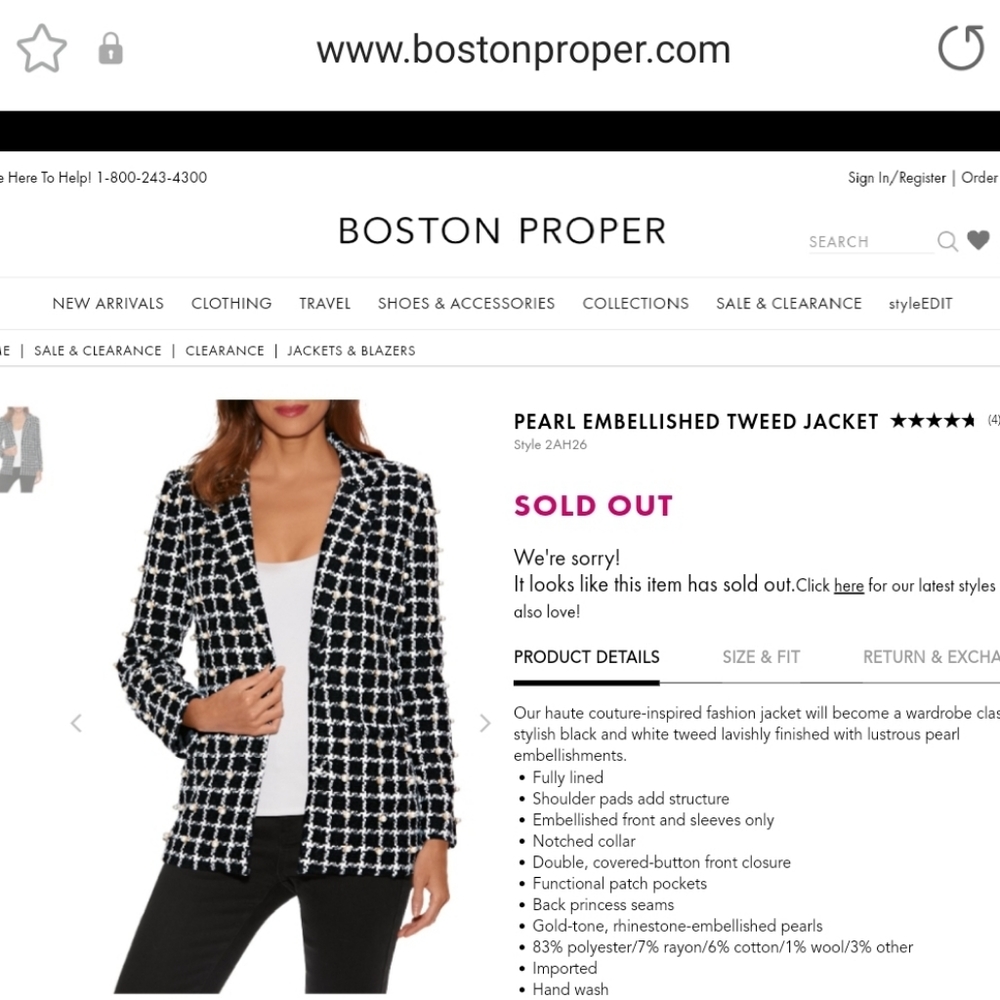1000x1000 pixels.
Task: Click the left image carousel arrow
Action: pyautogui.click(x=77, y=723)
